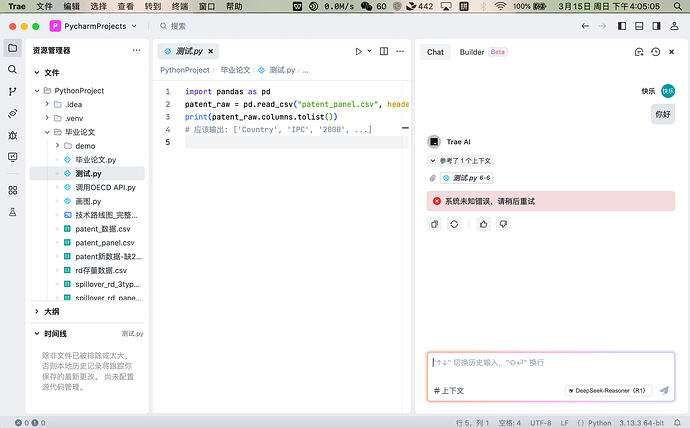The image size is (690, 428).
Task: Expand the 大纲 outline section
Action: 37,311
